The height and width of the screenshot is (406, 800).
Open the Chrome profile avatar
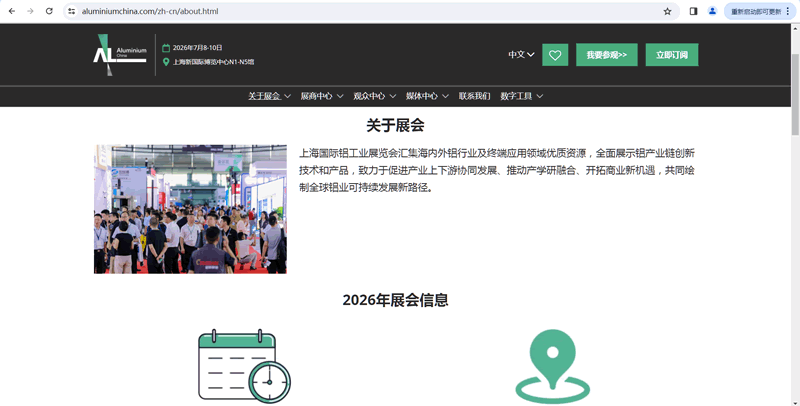coord(712,11)
